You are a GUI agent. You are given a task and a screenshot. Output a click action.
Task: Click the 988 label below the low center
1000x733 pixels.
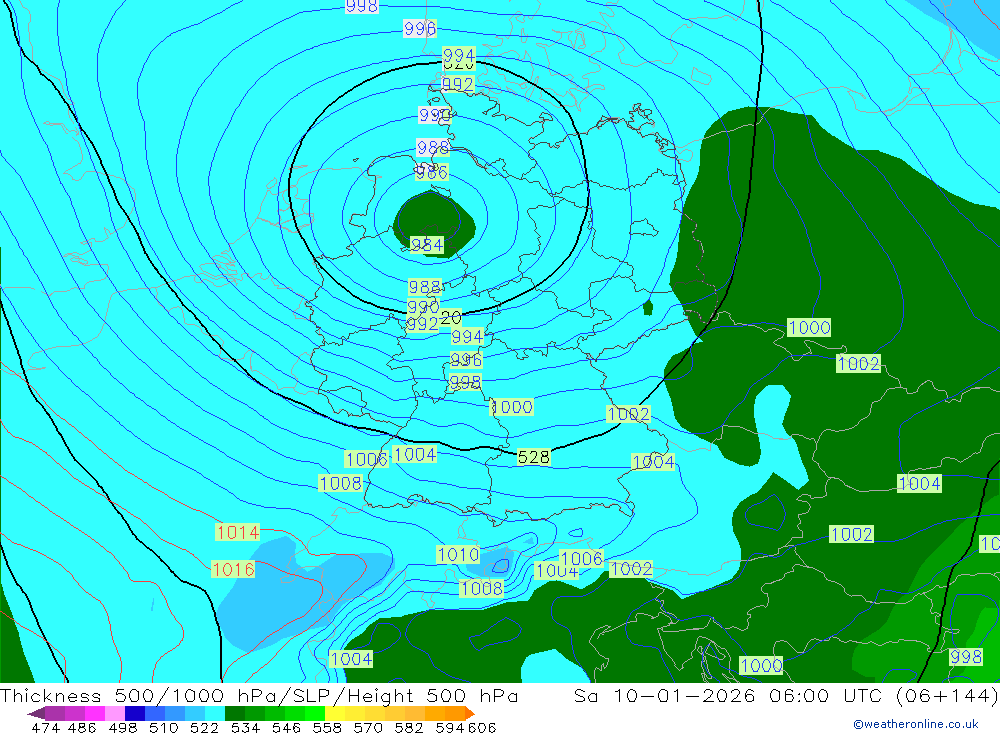pyautogui.click(x=425, y=287)
